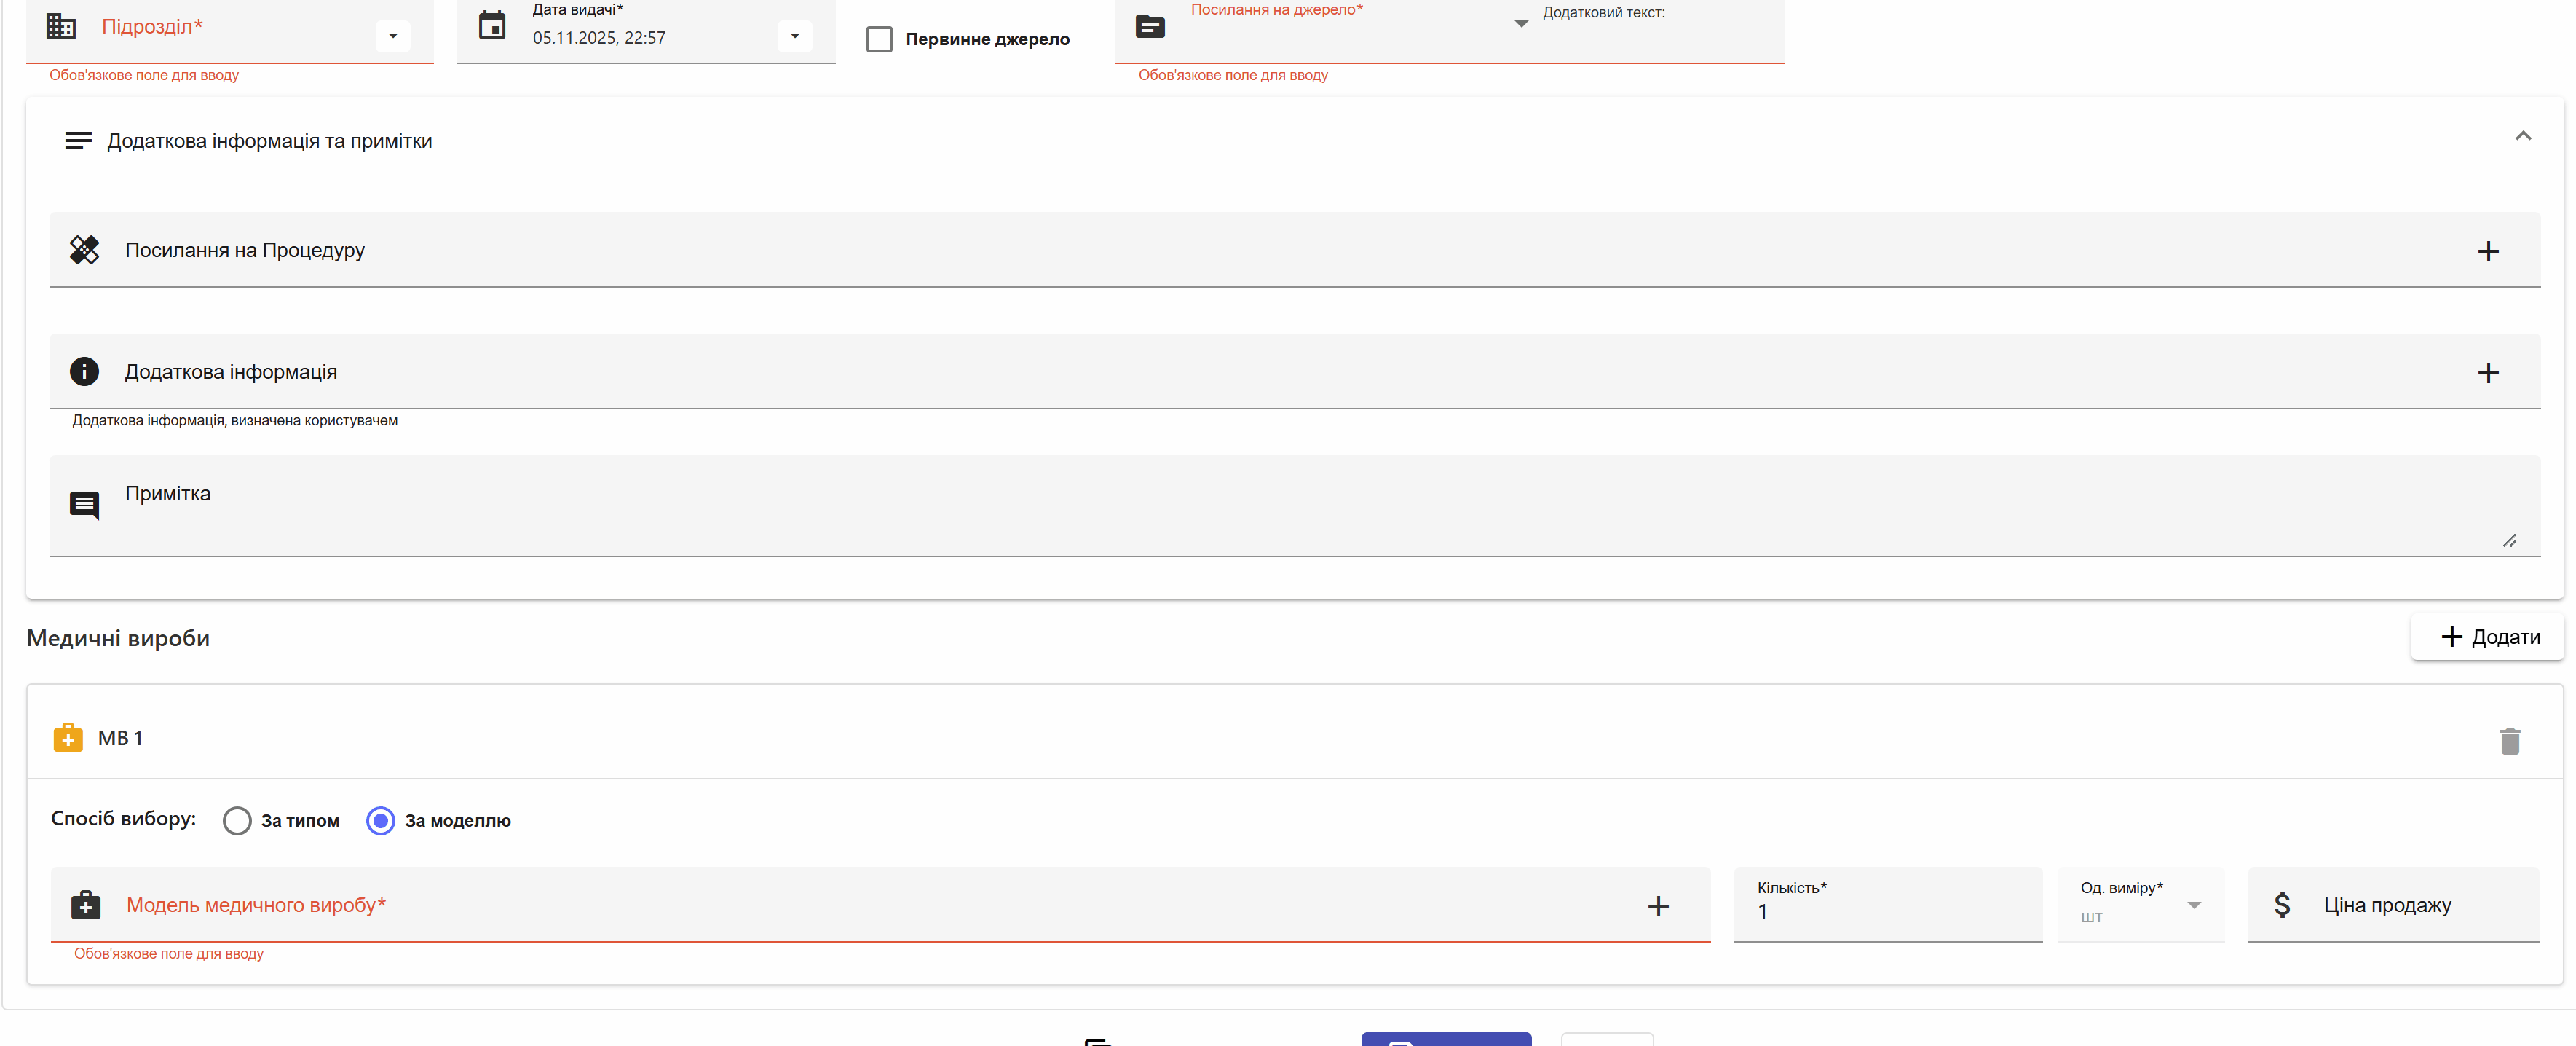This screenshot has width=2576, height=1046.
Task: Click the plus icon in Модель медичного виробу field
Action: (x=1657, y=906)
